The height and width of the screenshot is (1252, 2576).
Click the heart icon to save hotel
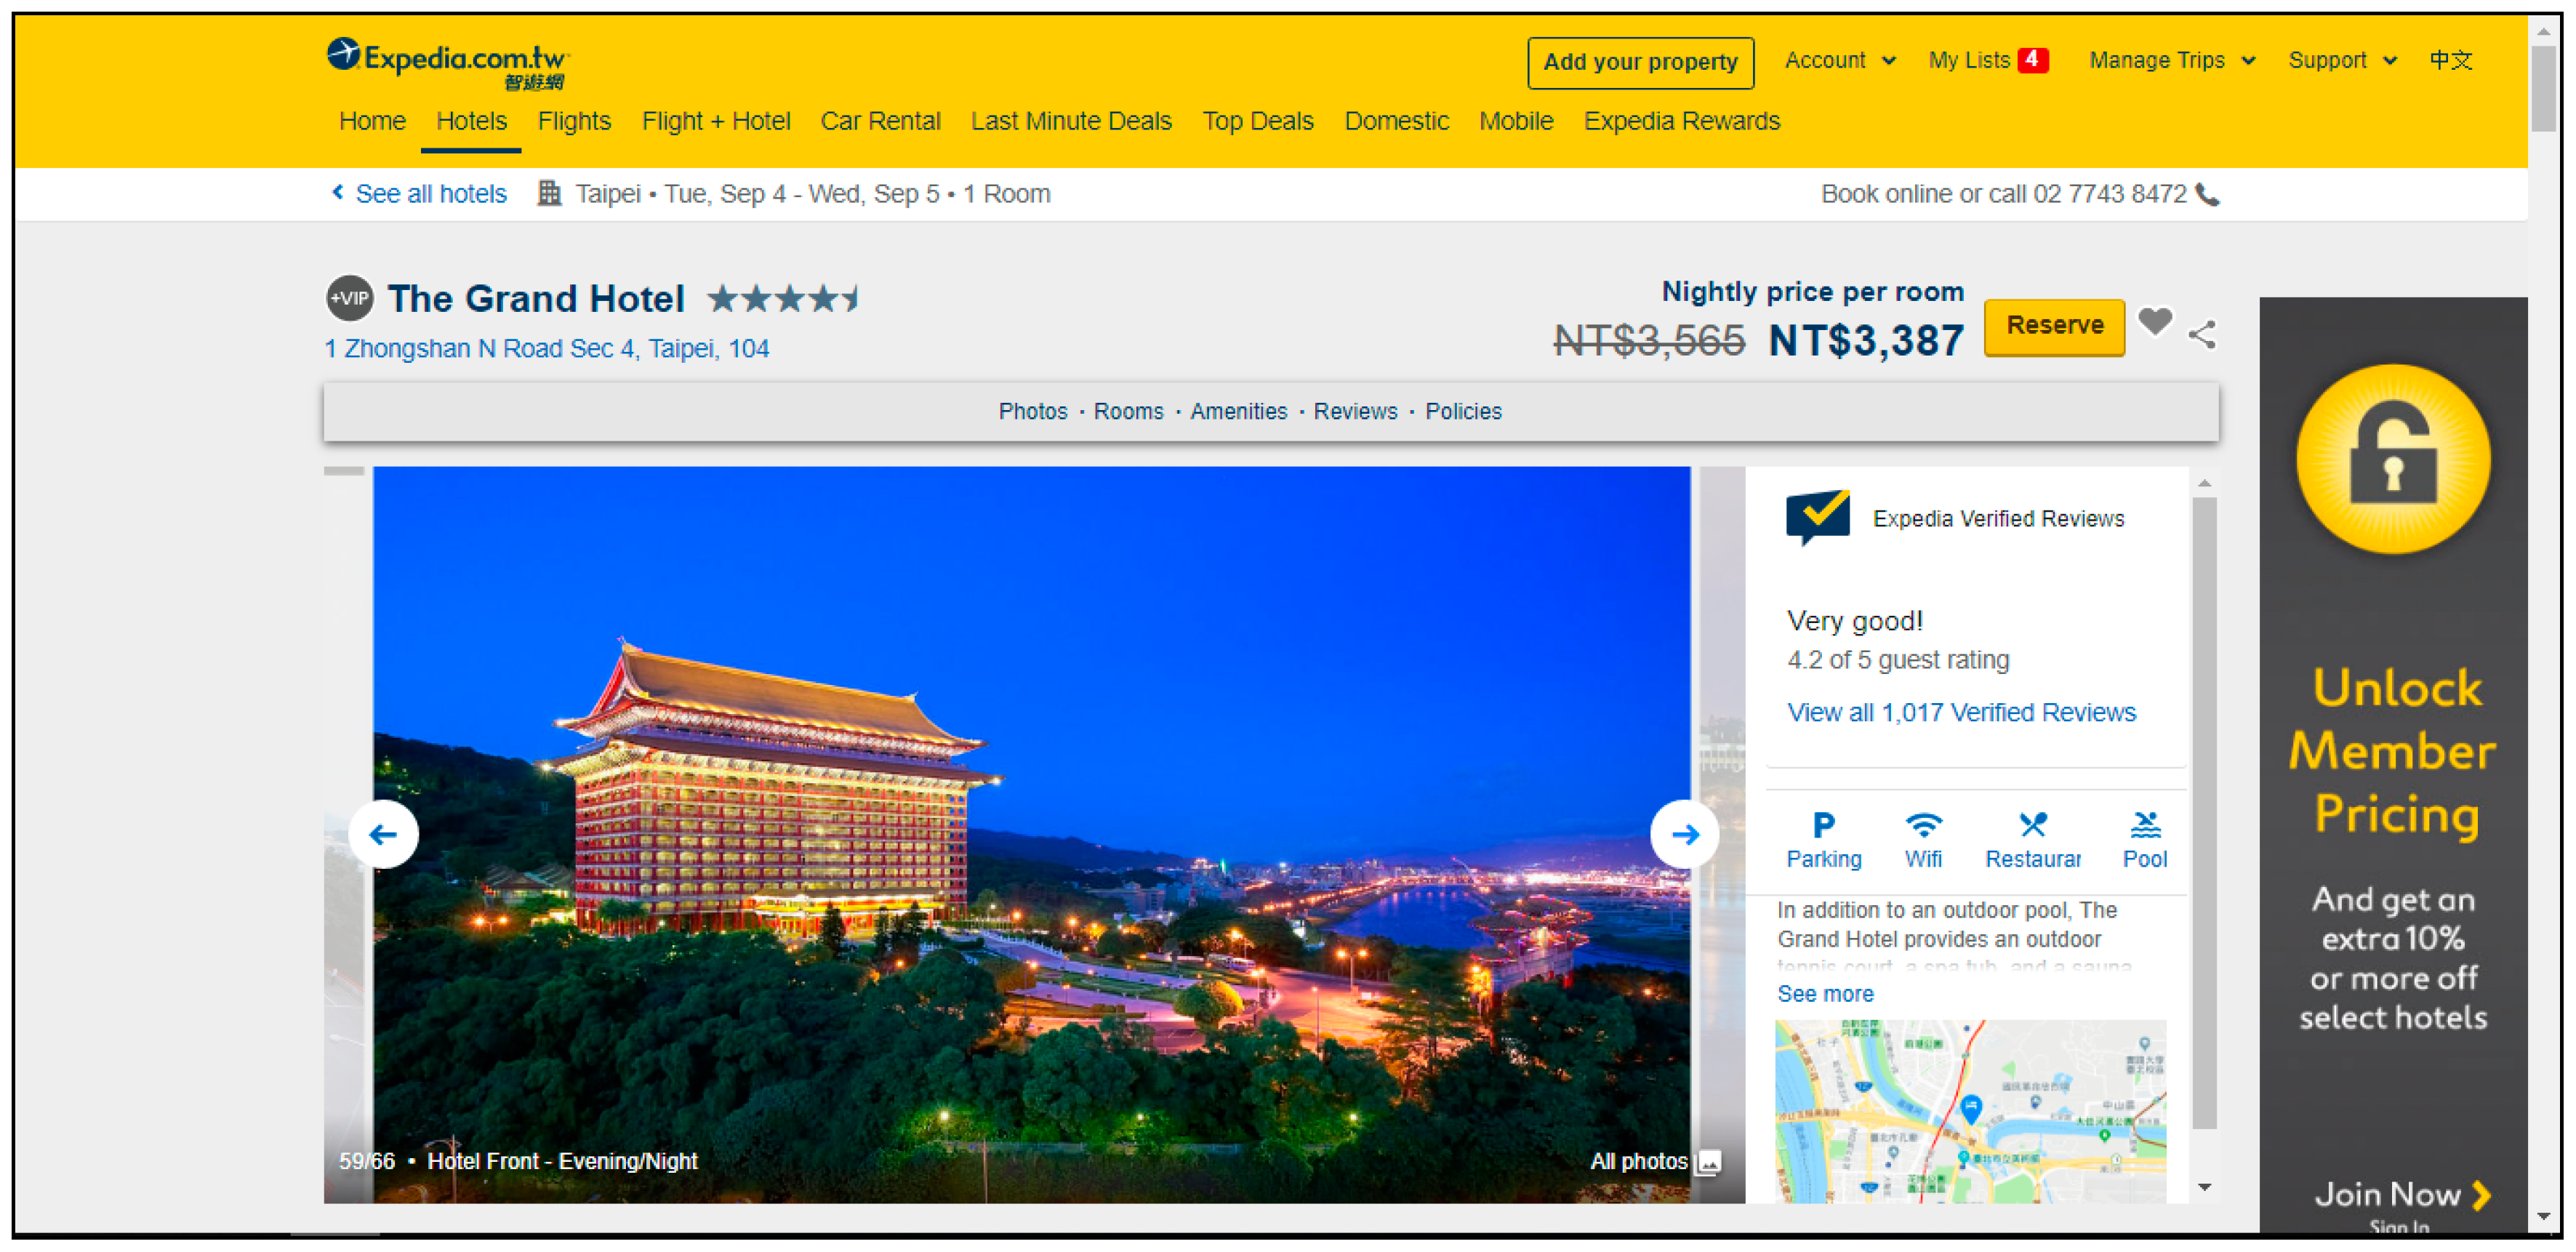pos(2154,323)
